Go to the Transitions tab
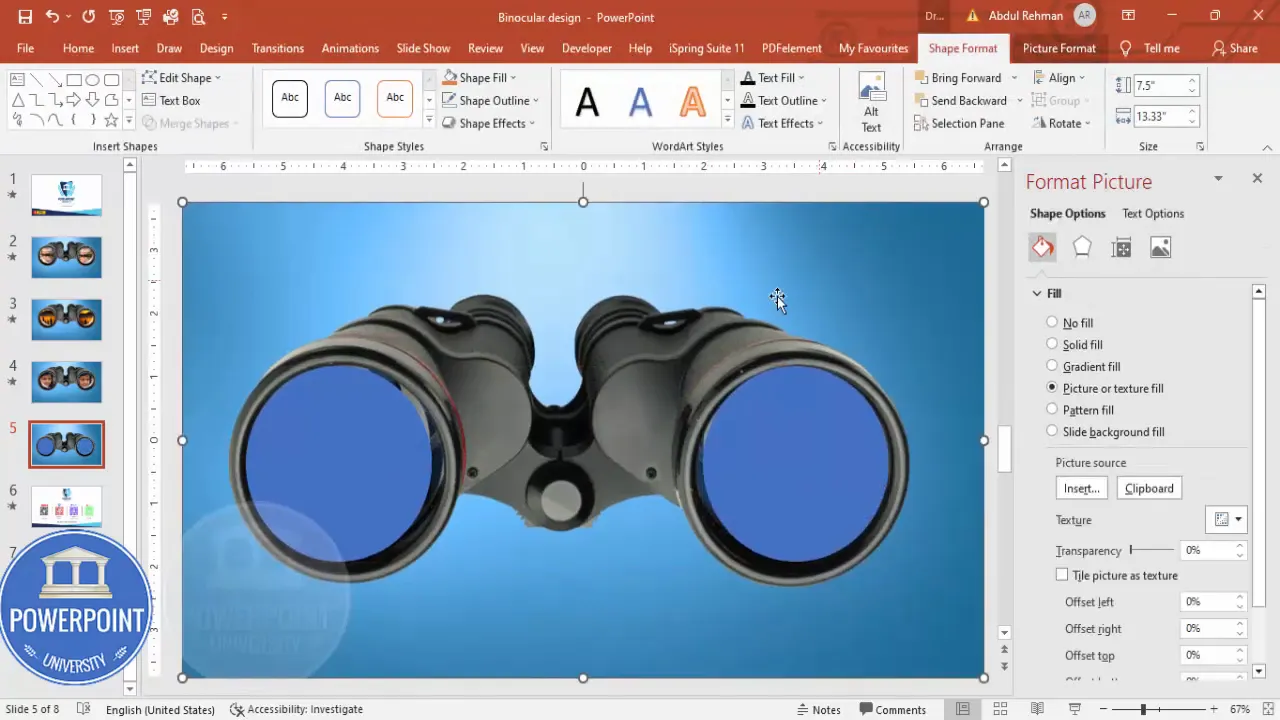Viewport: 1280px width, 720px height. click(278, 48)
